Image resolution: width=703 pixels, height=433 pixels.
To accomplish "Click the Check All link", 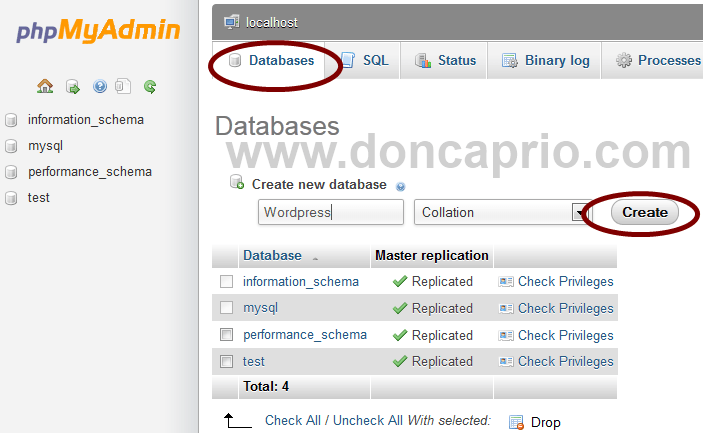I will coord(293,420).
